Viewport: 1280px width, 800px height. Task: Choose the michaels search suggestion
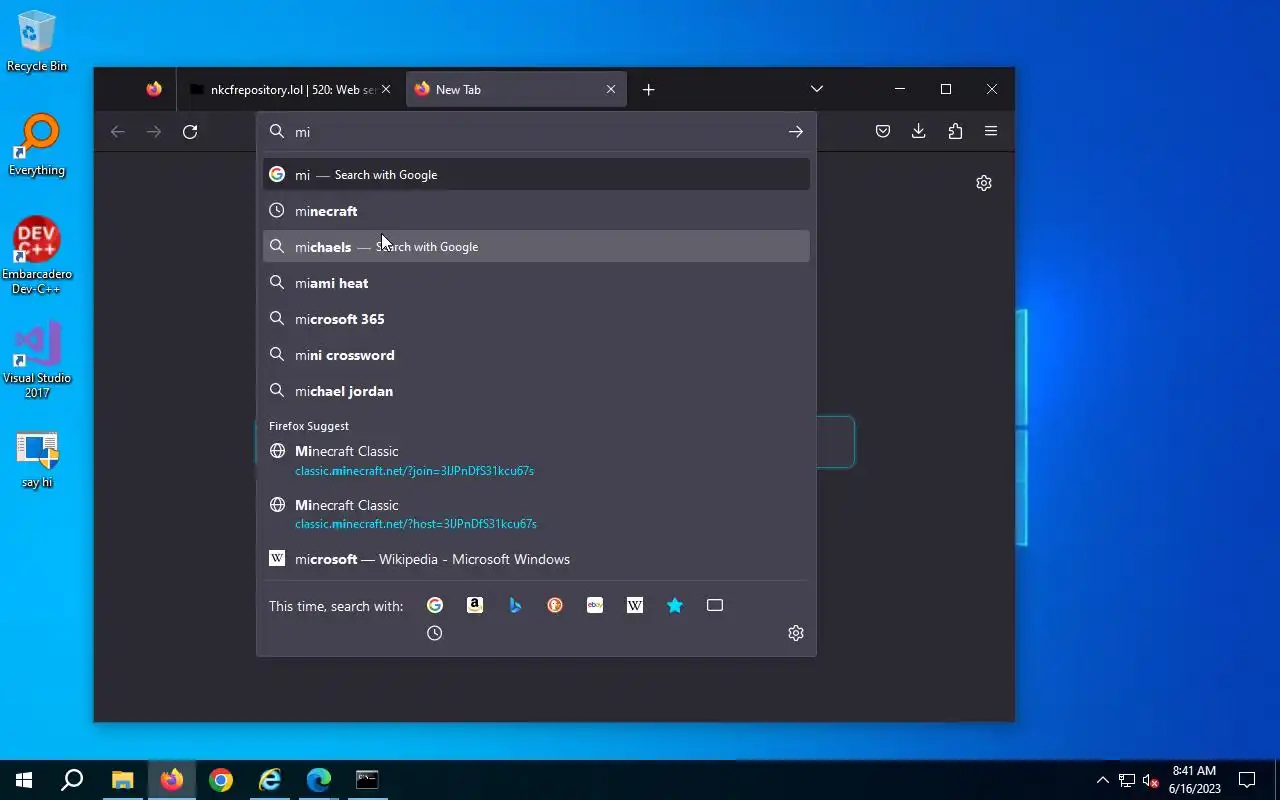point(536,247)
